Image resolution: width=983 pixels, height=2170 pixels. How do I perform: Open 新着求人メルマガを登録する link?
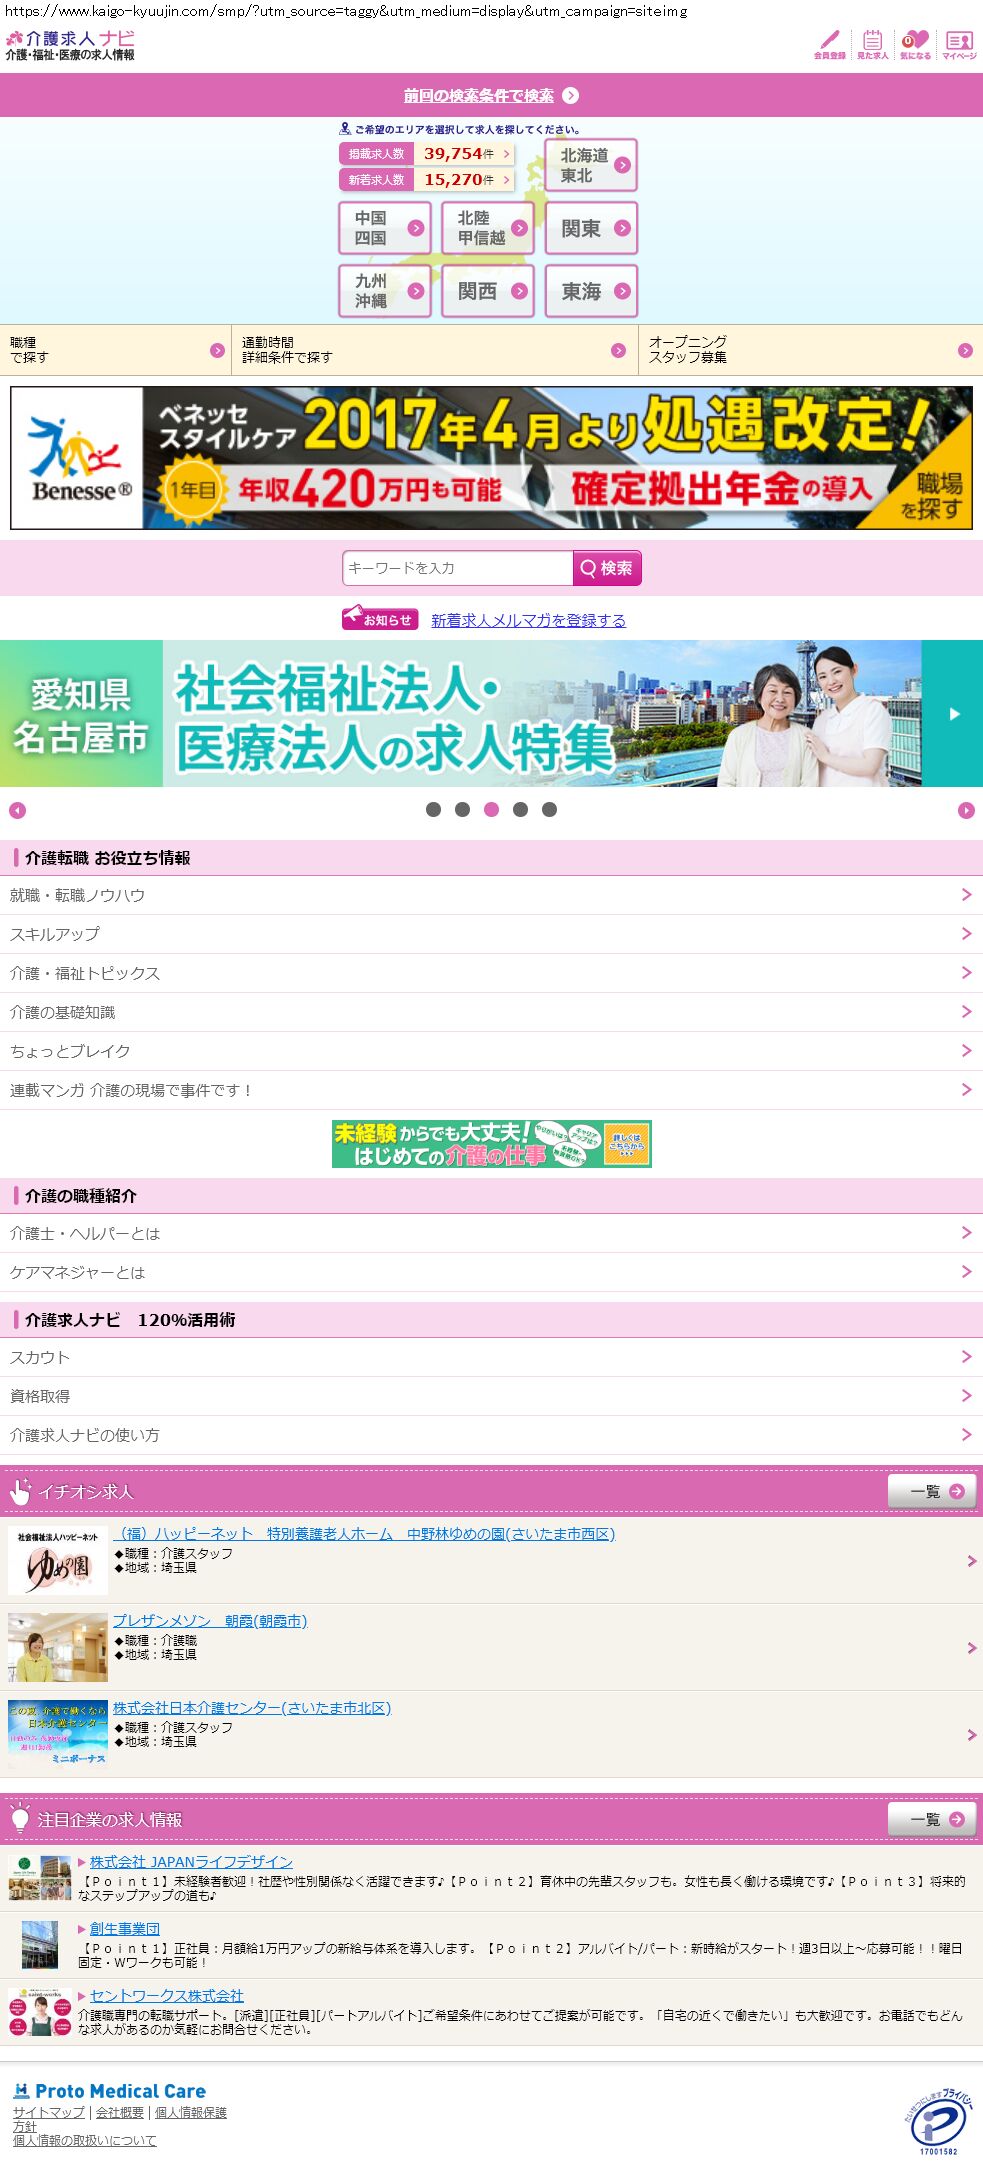(x=528, y=620)
